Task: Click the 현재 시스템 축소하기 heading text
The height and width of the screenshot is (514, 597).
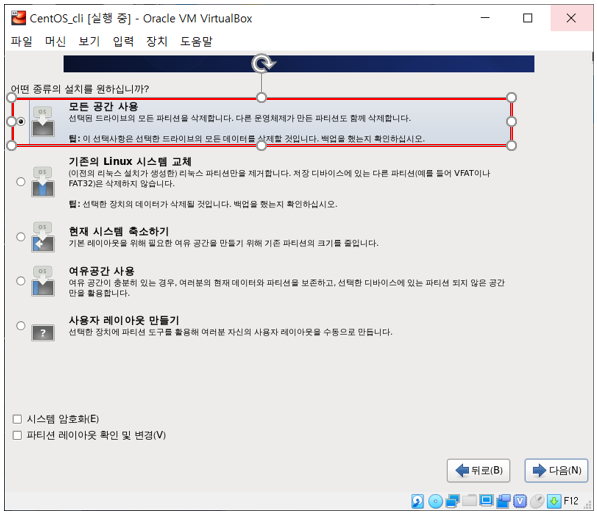Action: [118, 231]
